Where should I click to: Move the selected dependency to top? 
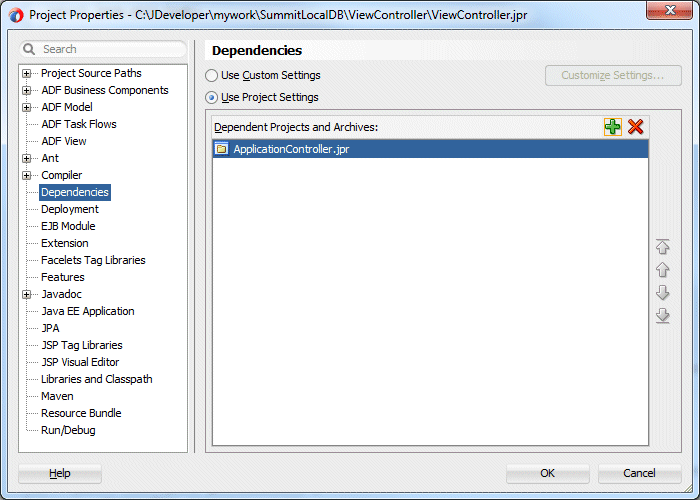click(x=662, y=247)
